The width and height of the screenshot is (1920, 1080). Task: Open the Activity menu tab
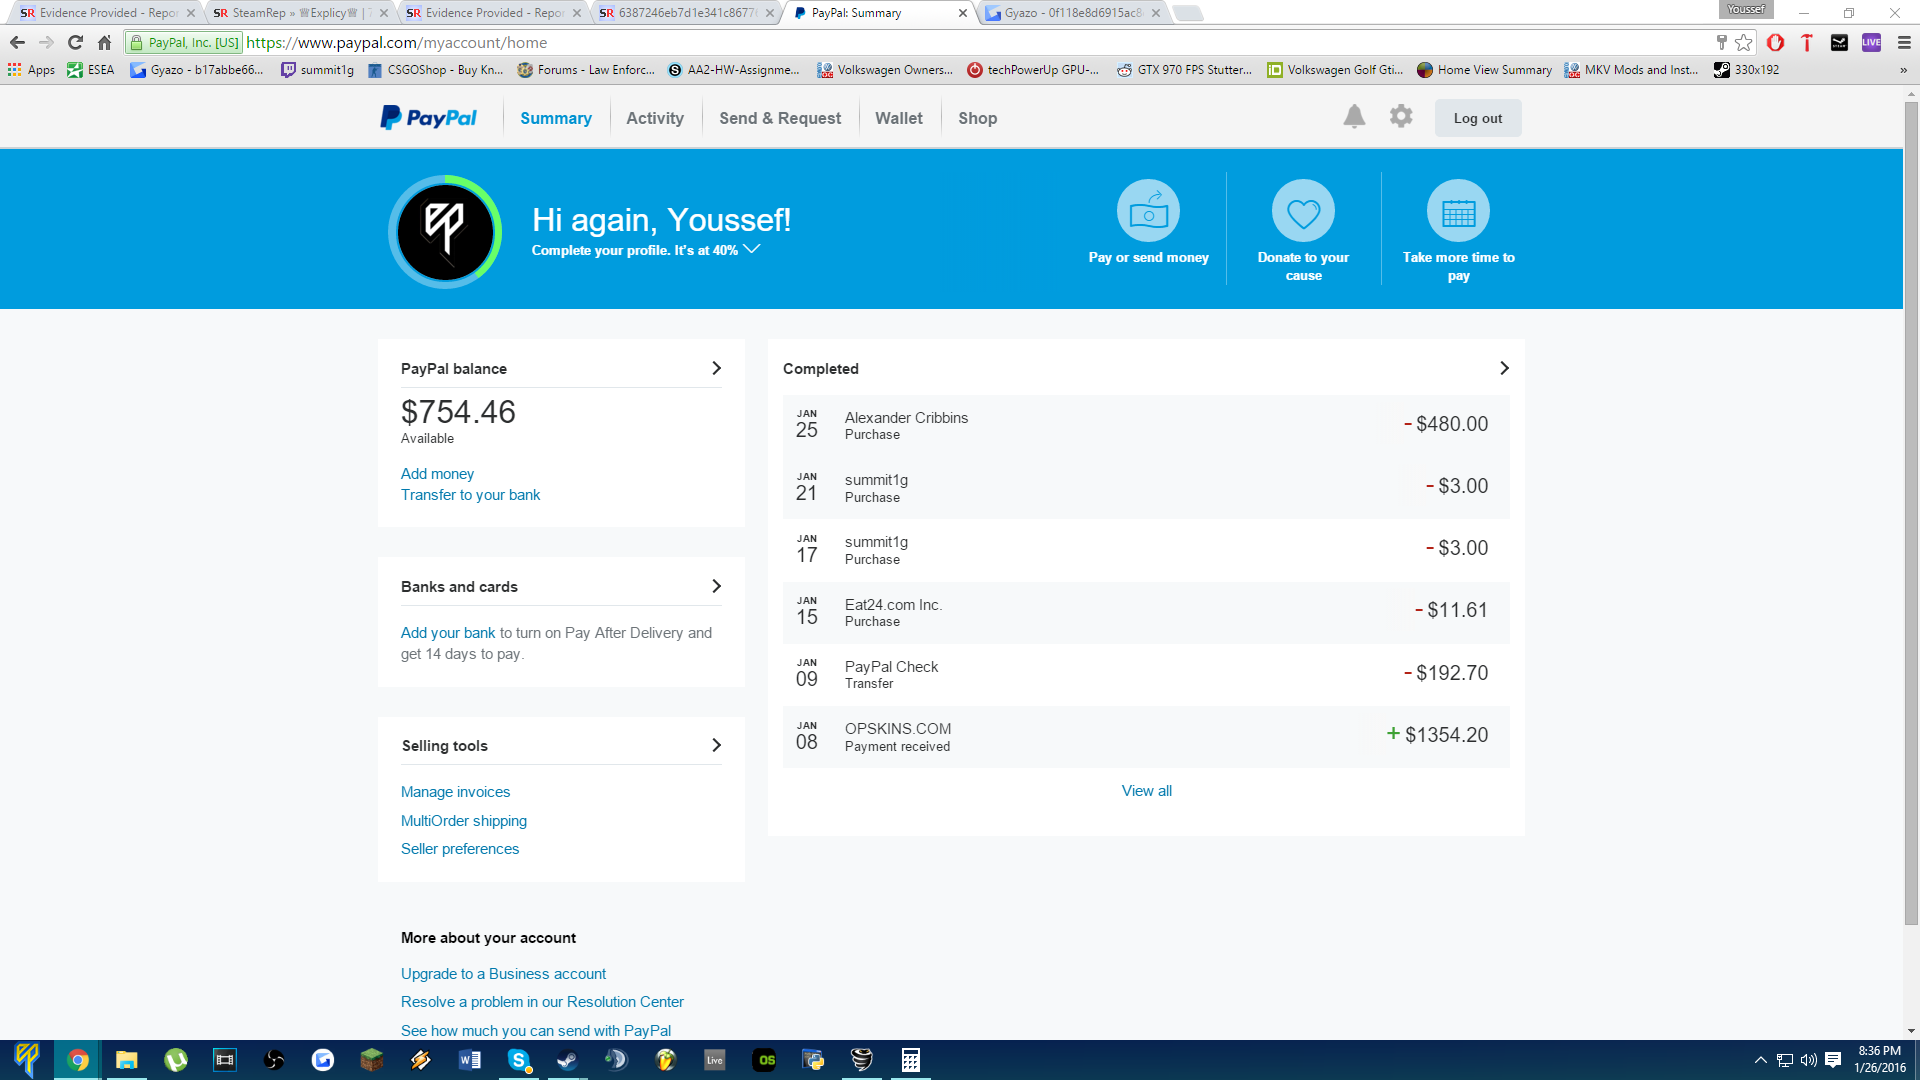coord(655,118)
